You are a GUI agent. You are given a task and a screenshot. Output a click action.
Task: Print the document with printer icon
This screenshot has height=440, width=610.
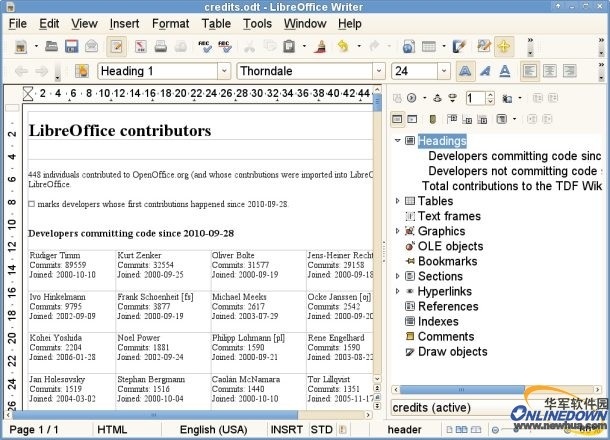pyautogui.click(x=160, y=46)
